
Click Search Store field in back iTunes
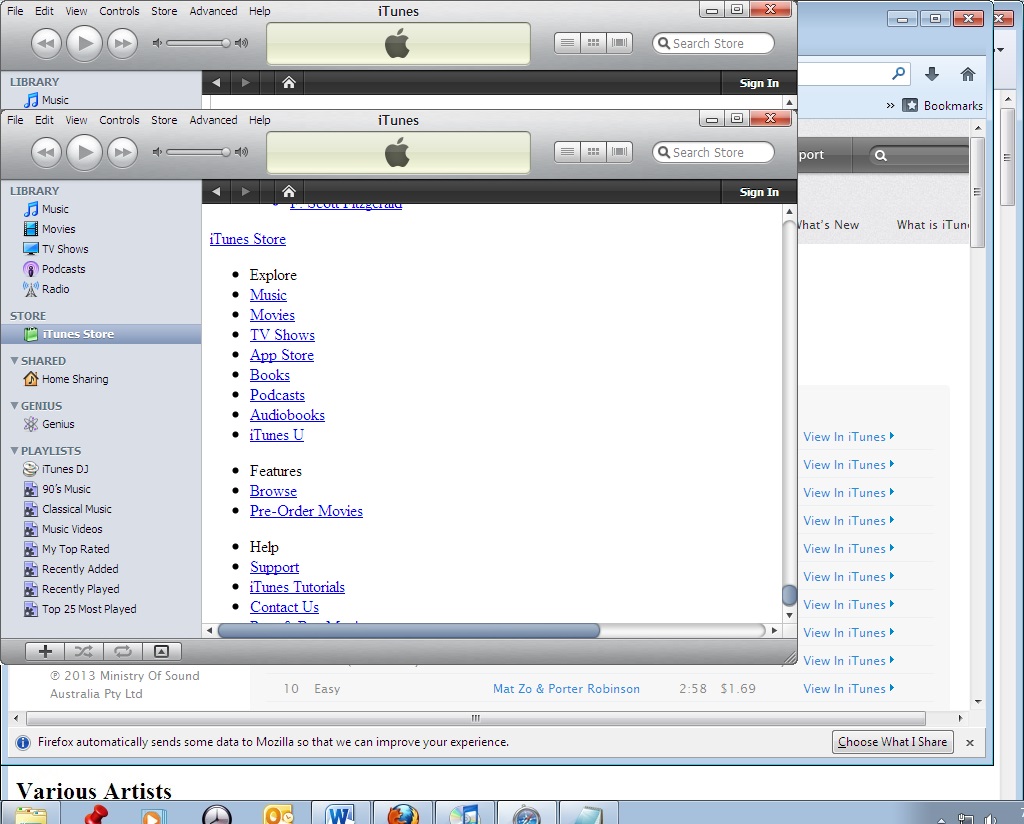(713, 44)
